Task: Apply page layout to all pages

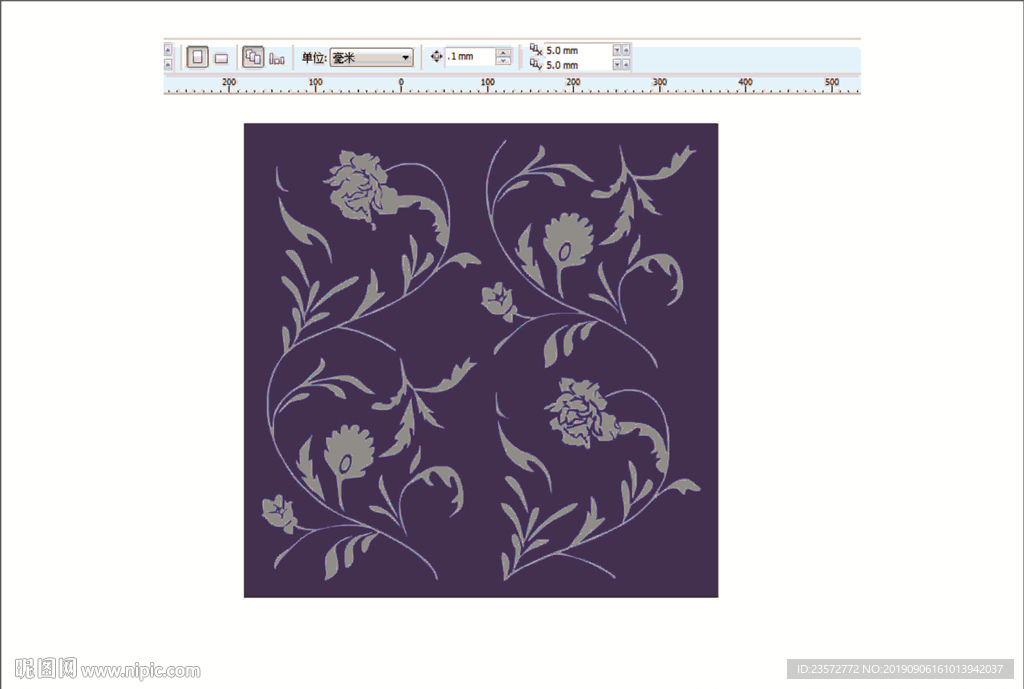Action: (x=253, y=58)
